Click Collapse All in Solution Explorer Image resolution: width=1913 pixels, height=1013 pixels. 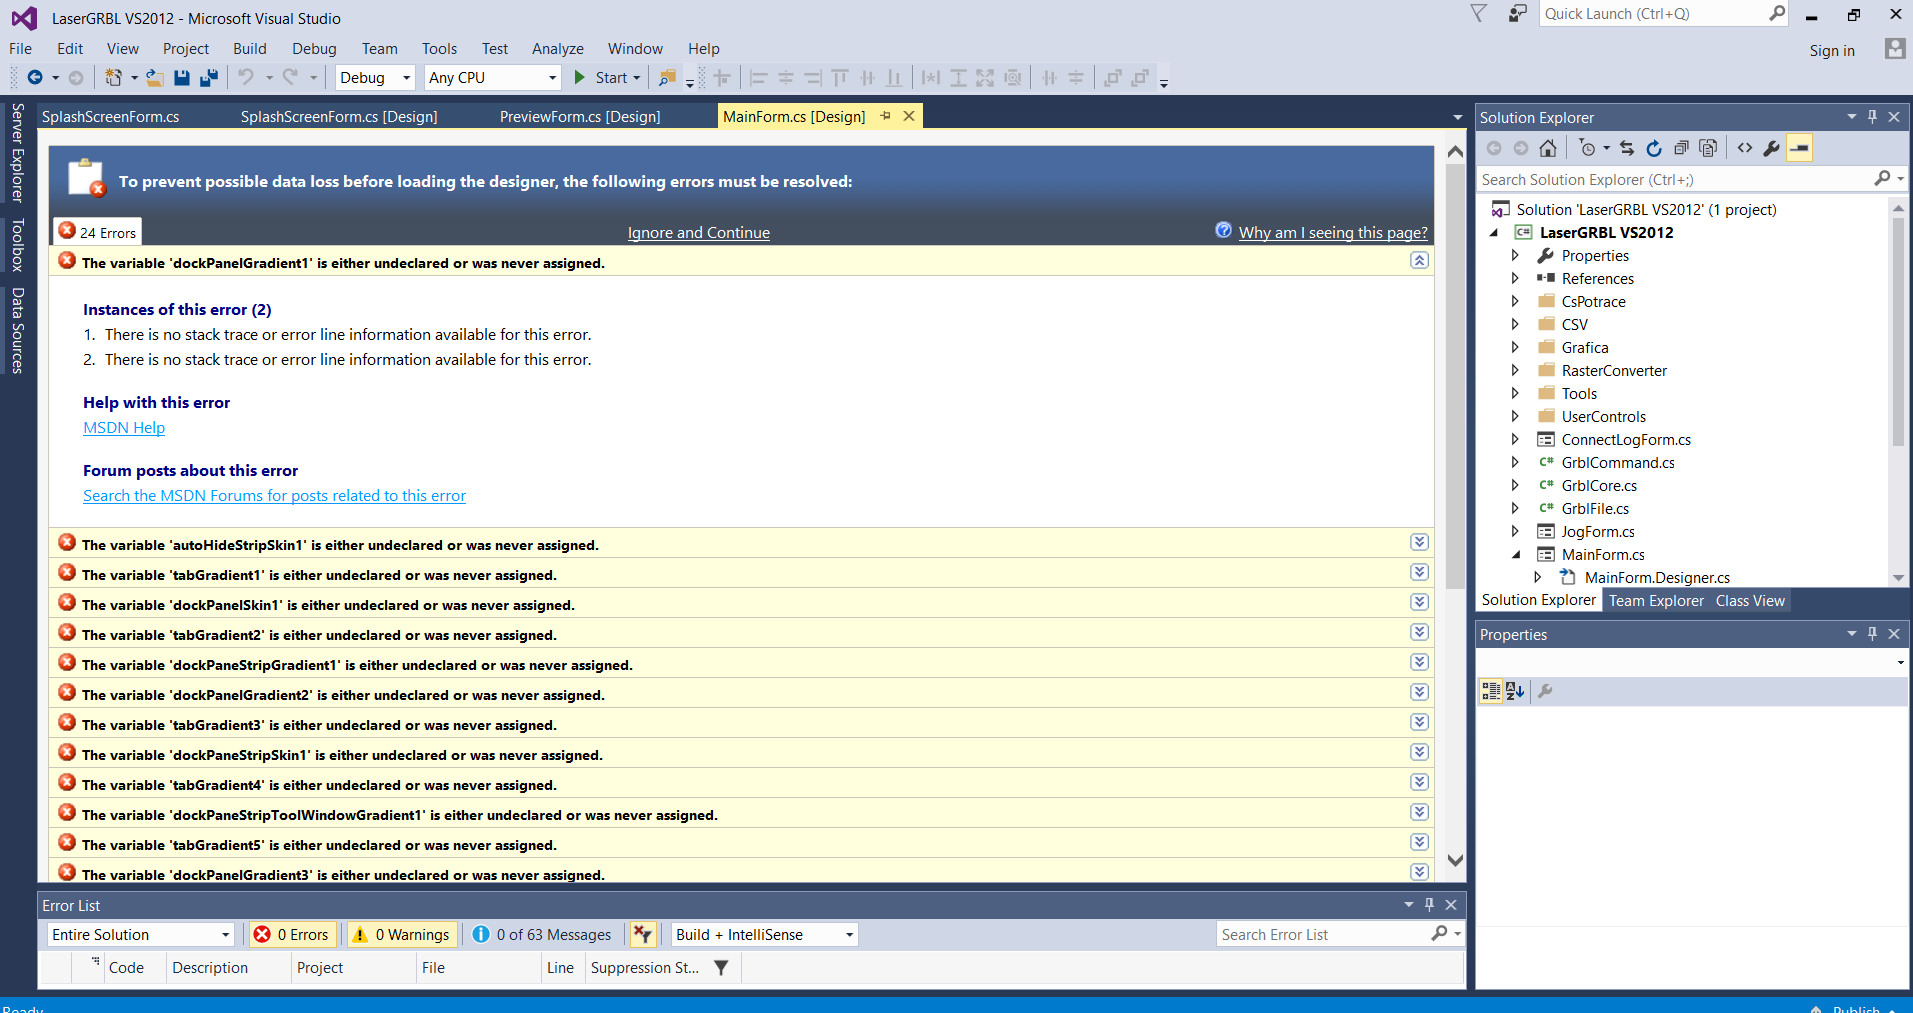(x=1681, y=148)
